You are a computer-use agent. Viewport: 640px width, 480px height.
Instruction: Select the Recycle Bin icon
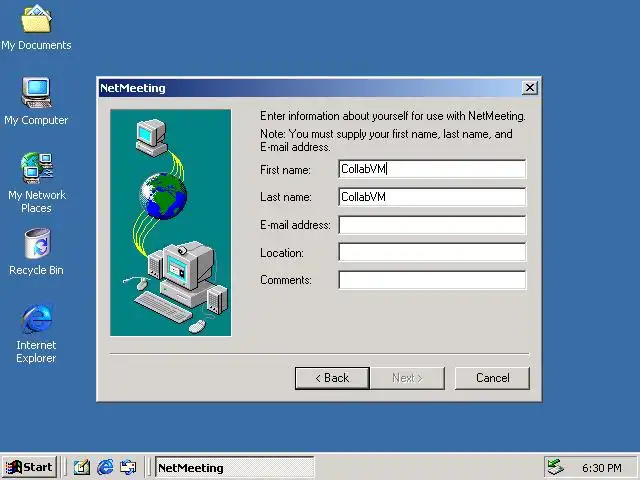(36, 252)
